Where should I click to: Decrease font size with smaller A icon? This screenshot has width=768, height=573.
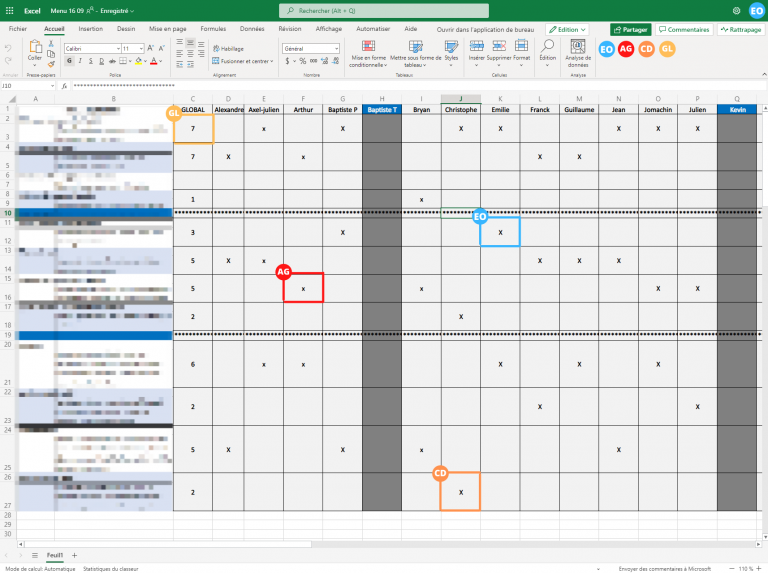coord(162,48)
